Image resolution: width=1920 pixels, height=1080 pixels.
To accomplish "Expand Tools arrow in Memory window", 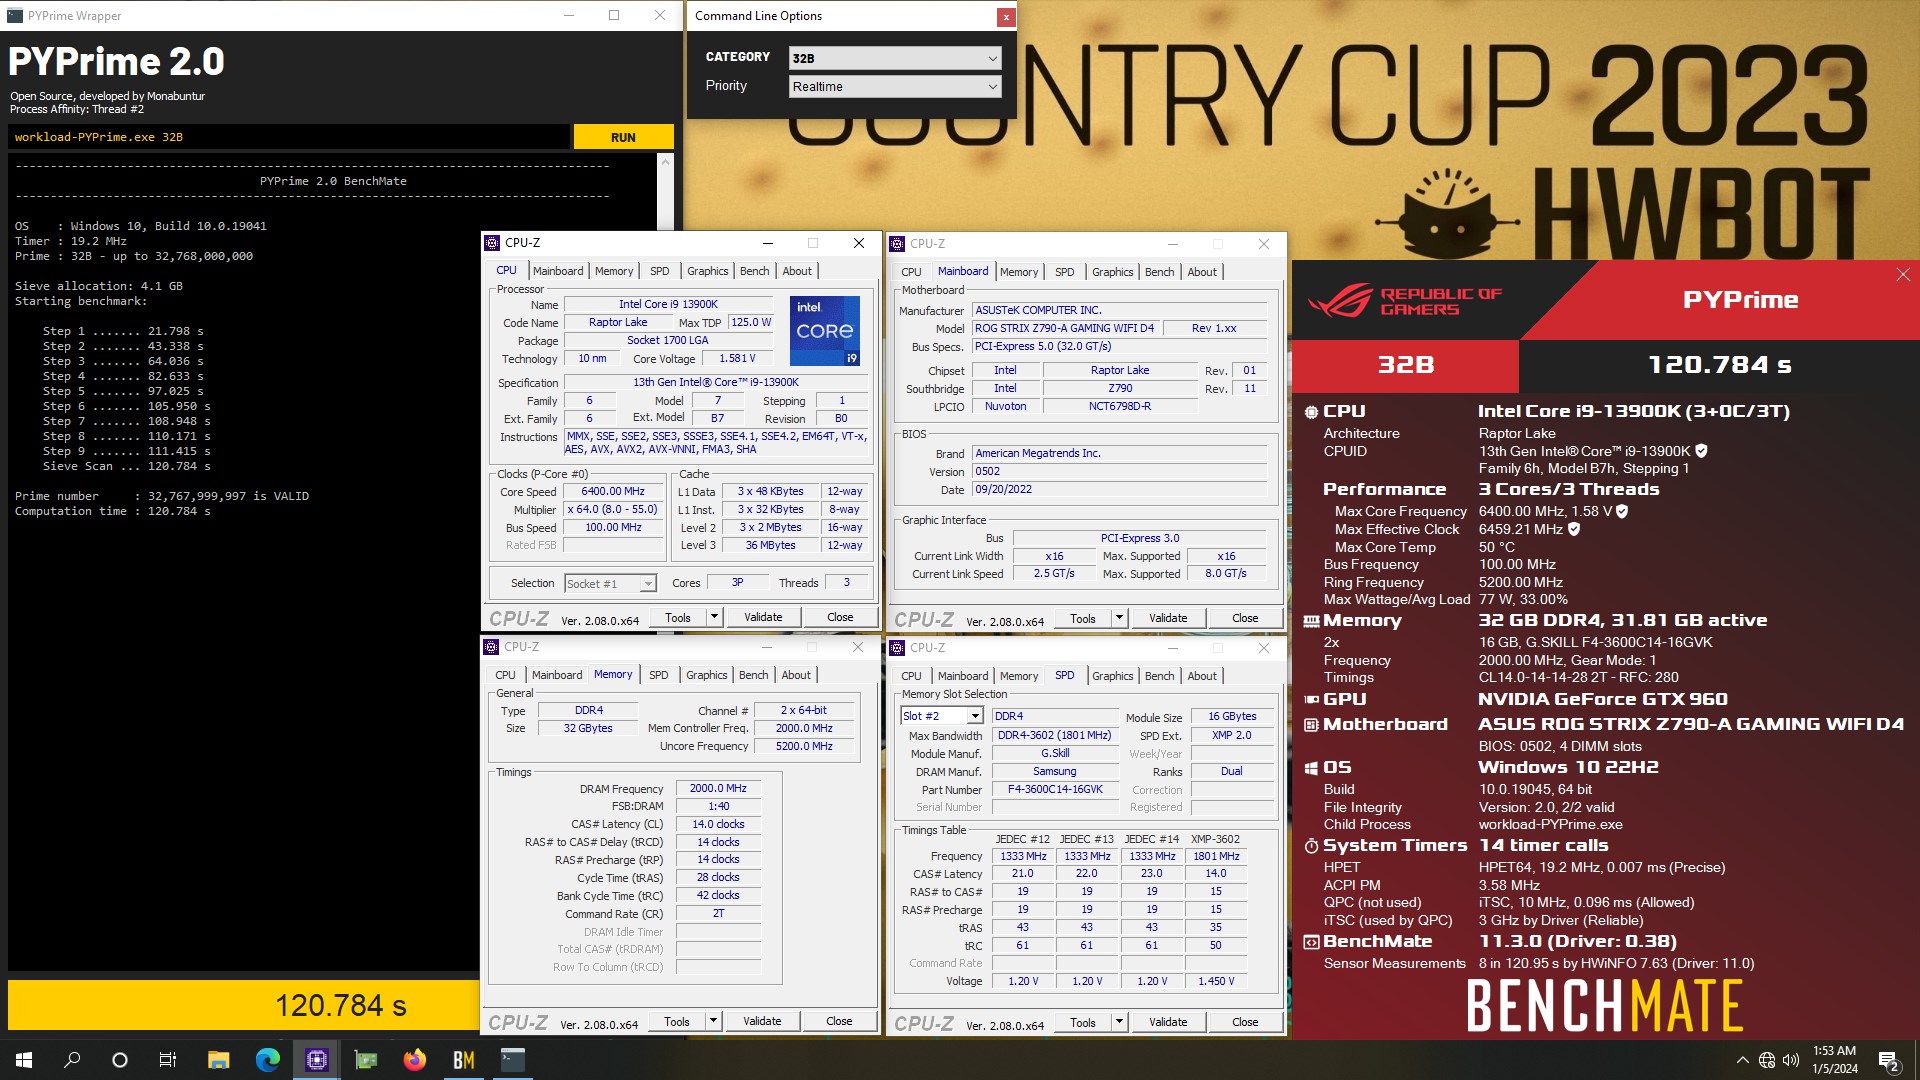I will 713,1021.
